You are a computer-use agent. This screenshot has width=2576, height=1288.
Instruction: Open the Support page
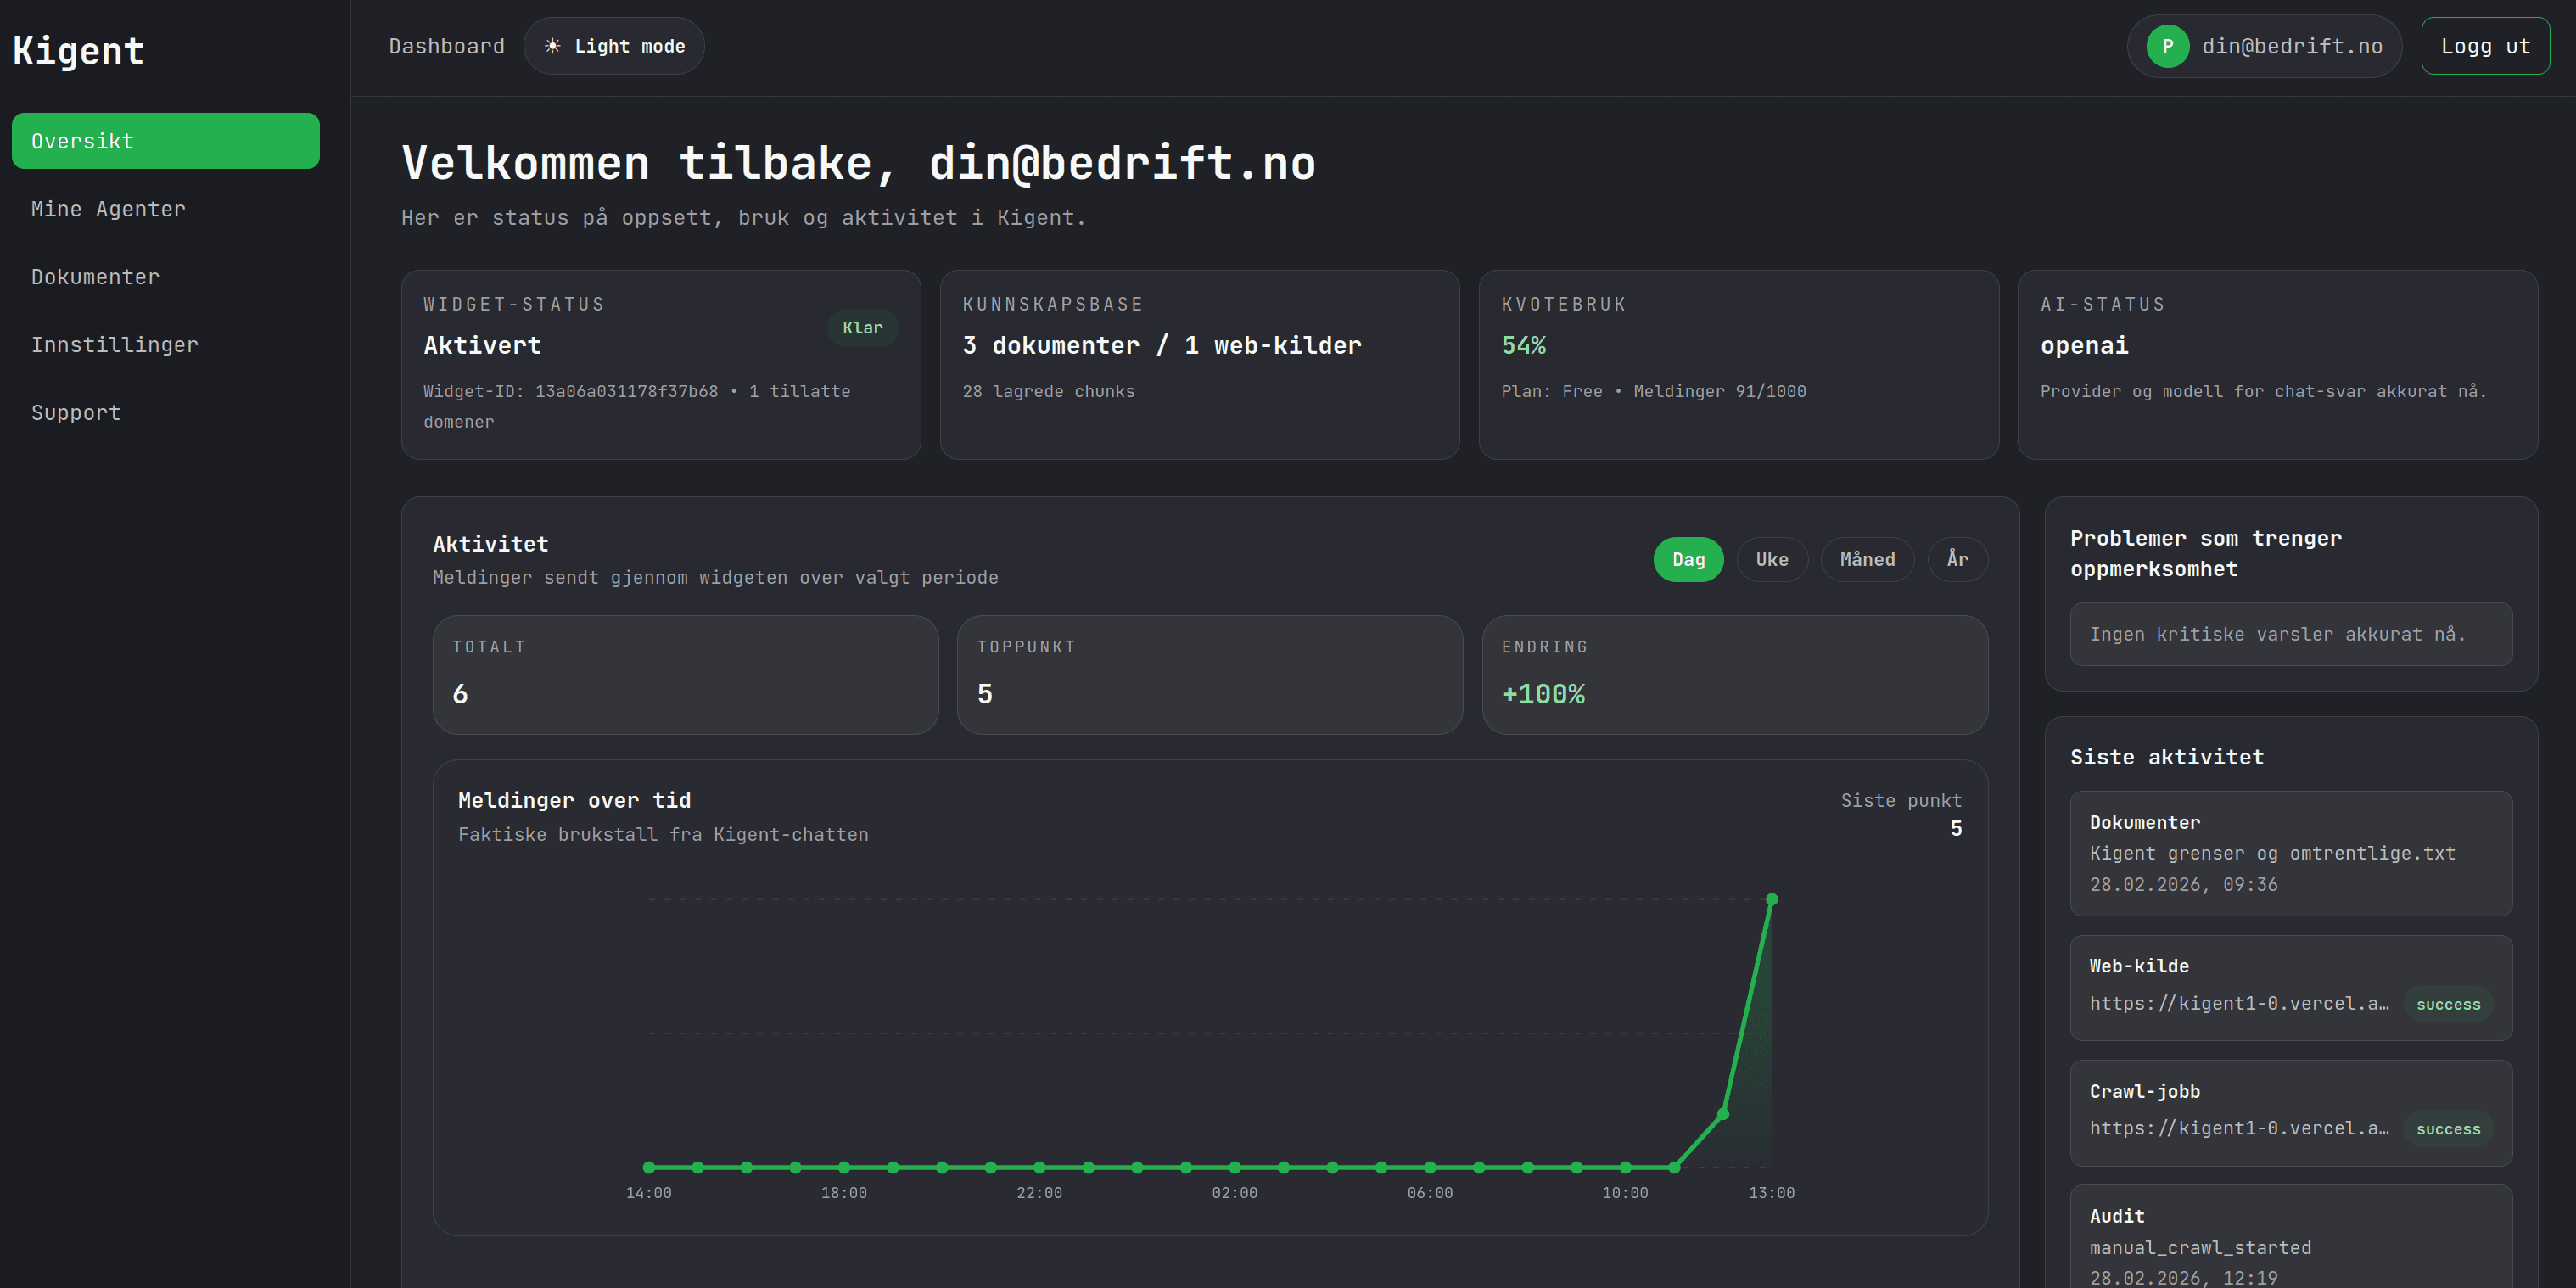point(76,413)
